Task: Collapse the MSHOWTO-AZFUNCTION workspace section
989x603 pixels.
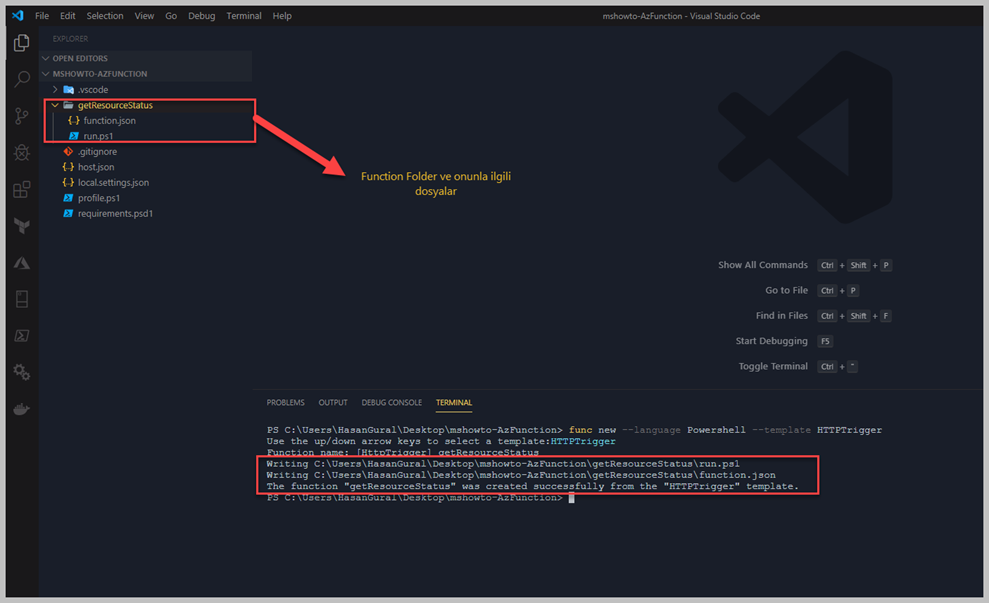Action: coord(45,74)
